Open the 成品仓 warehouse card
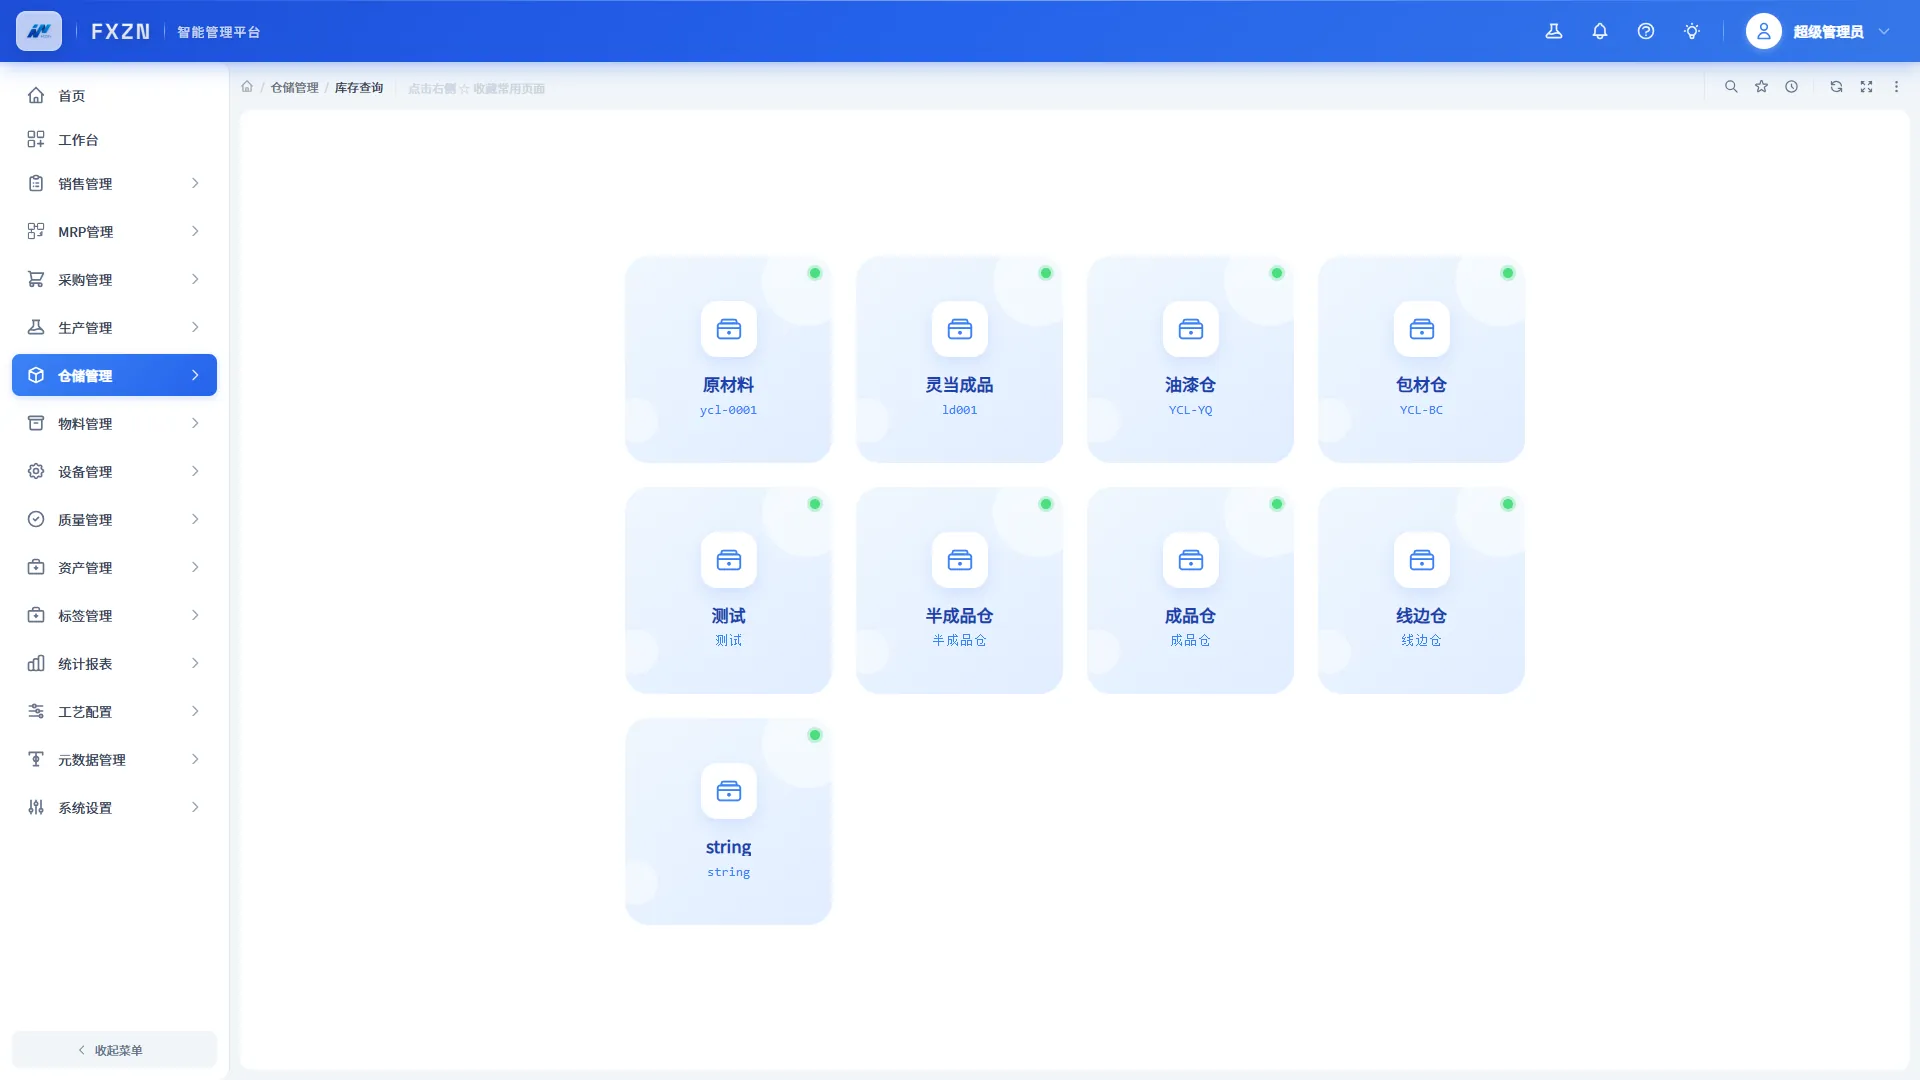Viewport: 1920px width, 1080px height. coord(1190,590)
